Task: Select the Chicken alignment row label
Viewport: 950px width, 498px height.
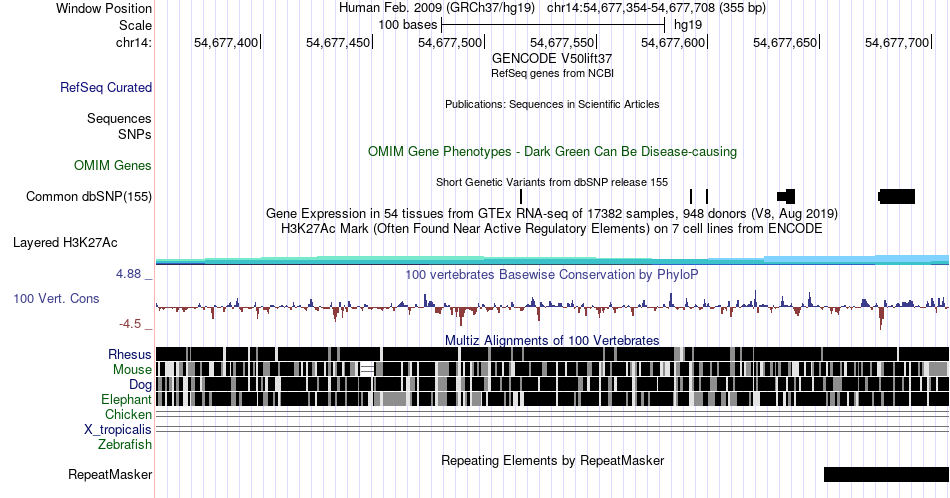Action: (x=128, y=414)
